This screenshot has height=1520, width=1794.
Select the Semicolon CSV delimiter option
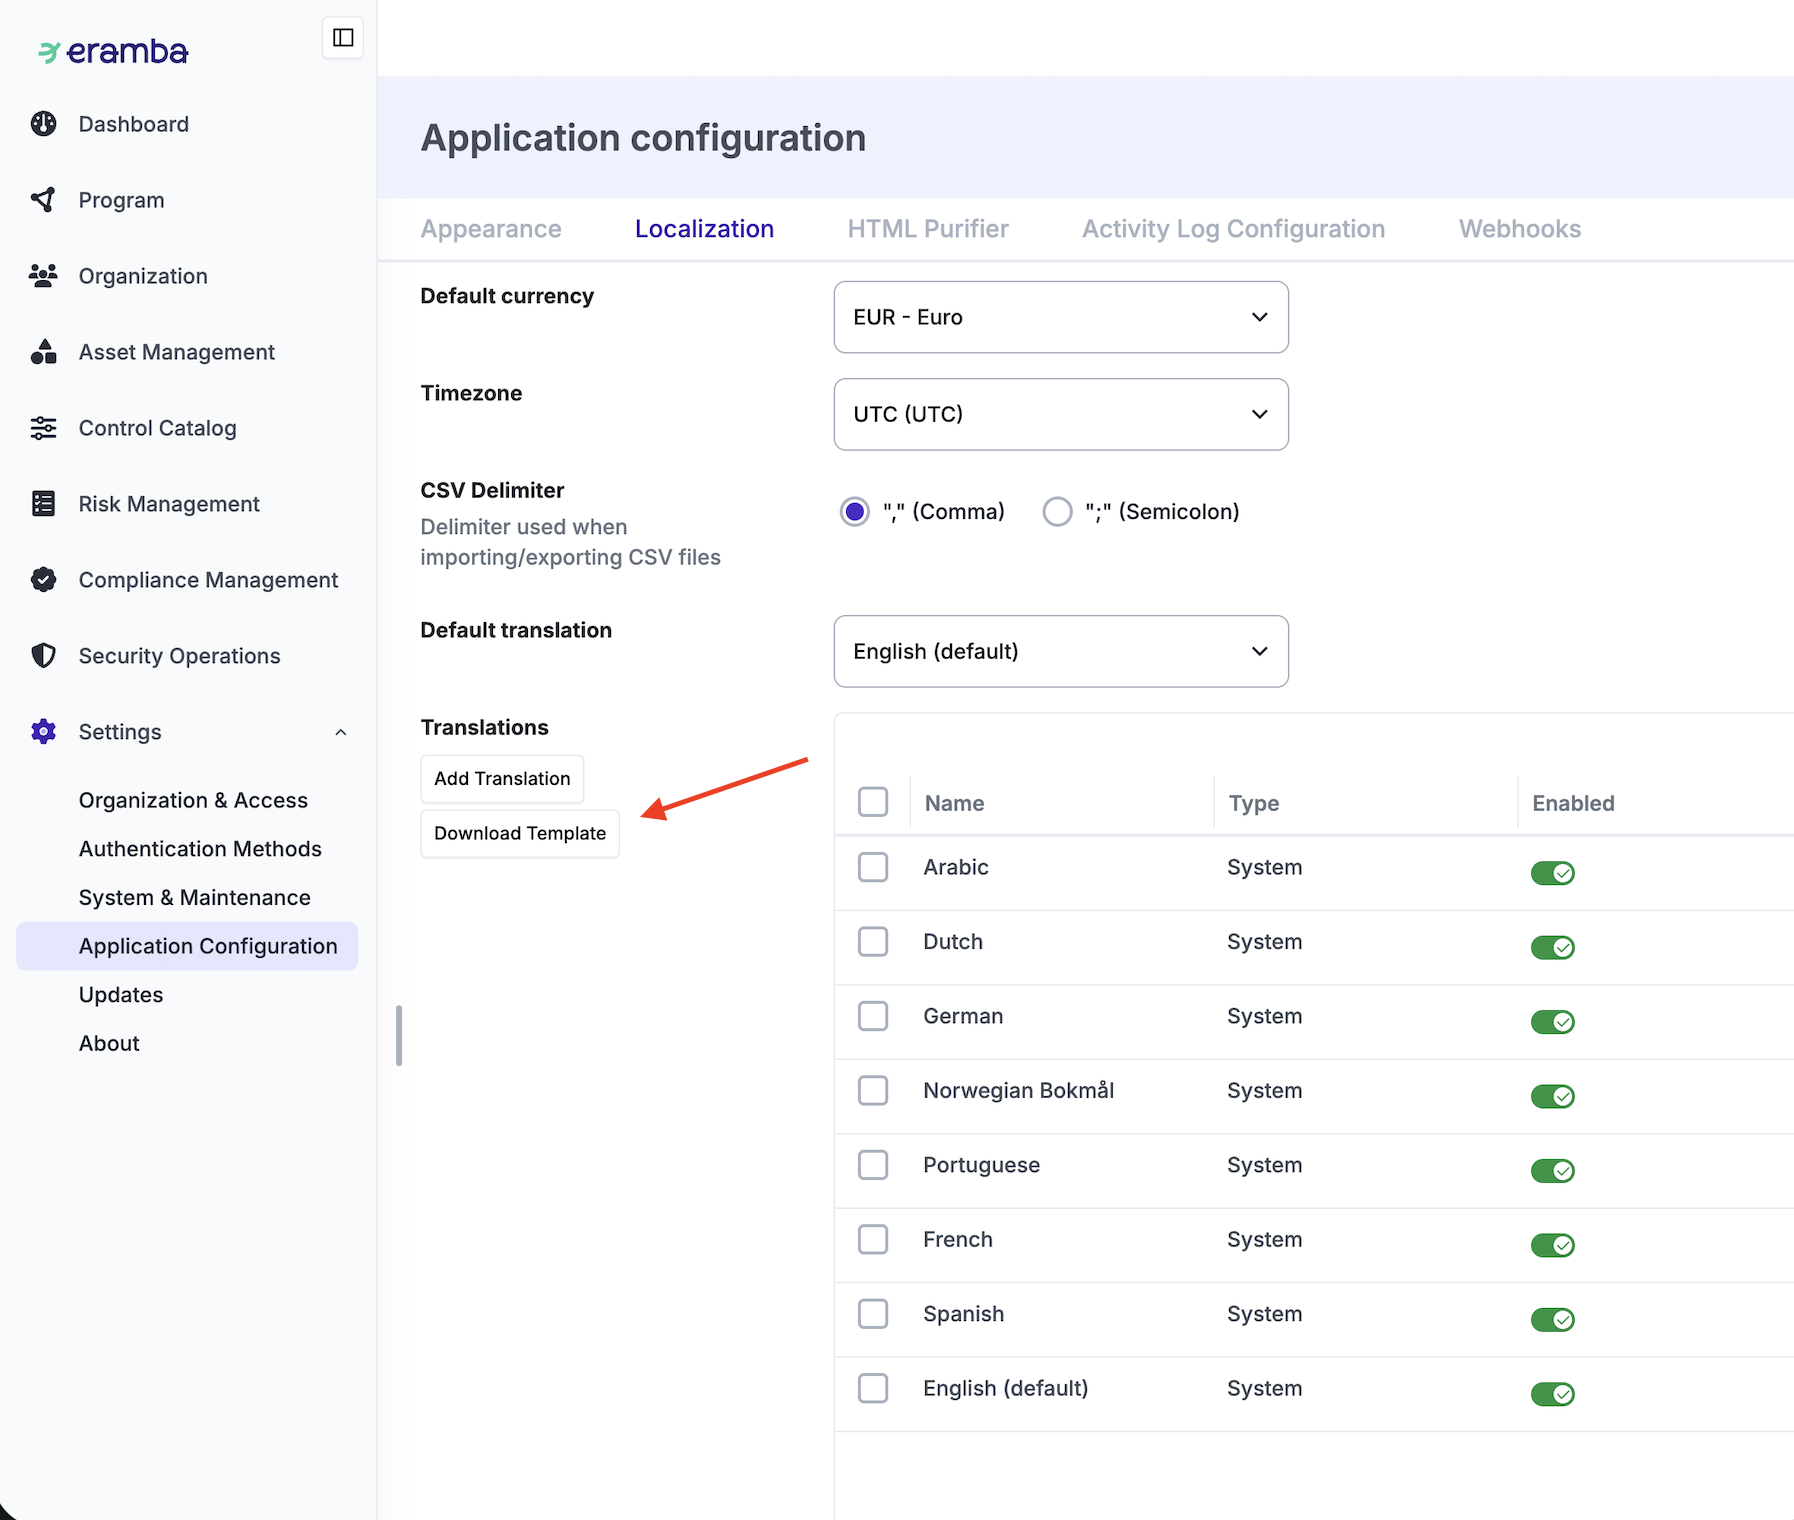(1057, 512)
